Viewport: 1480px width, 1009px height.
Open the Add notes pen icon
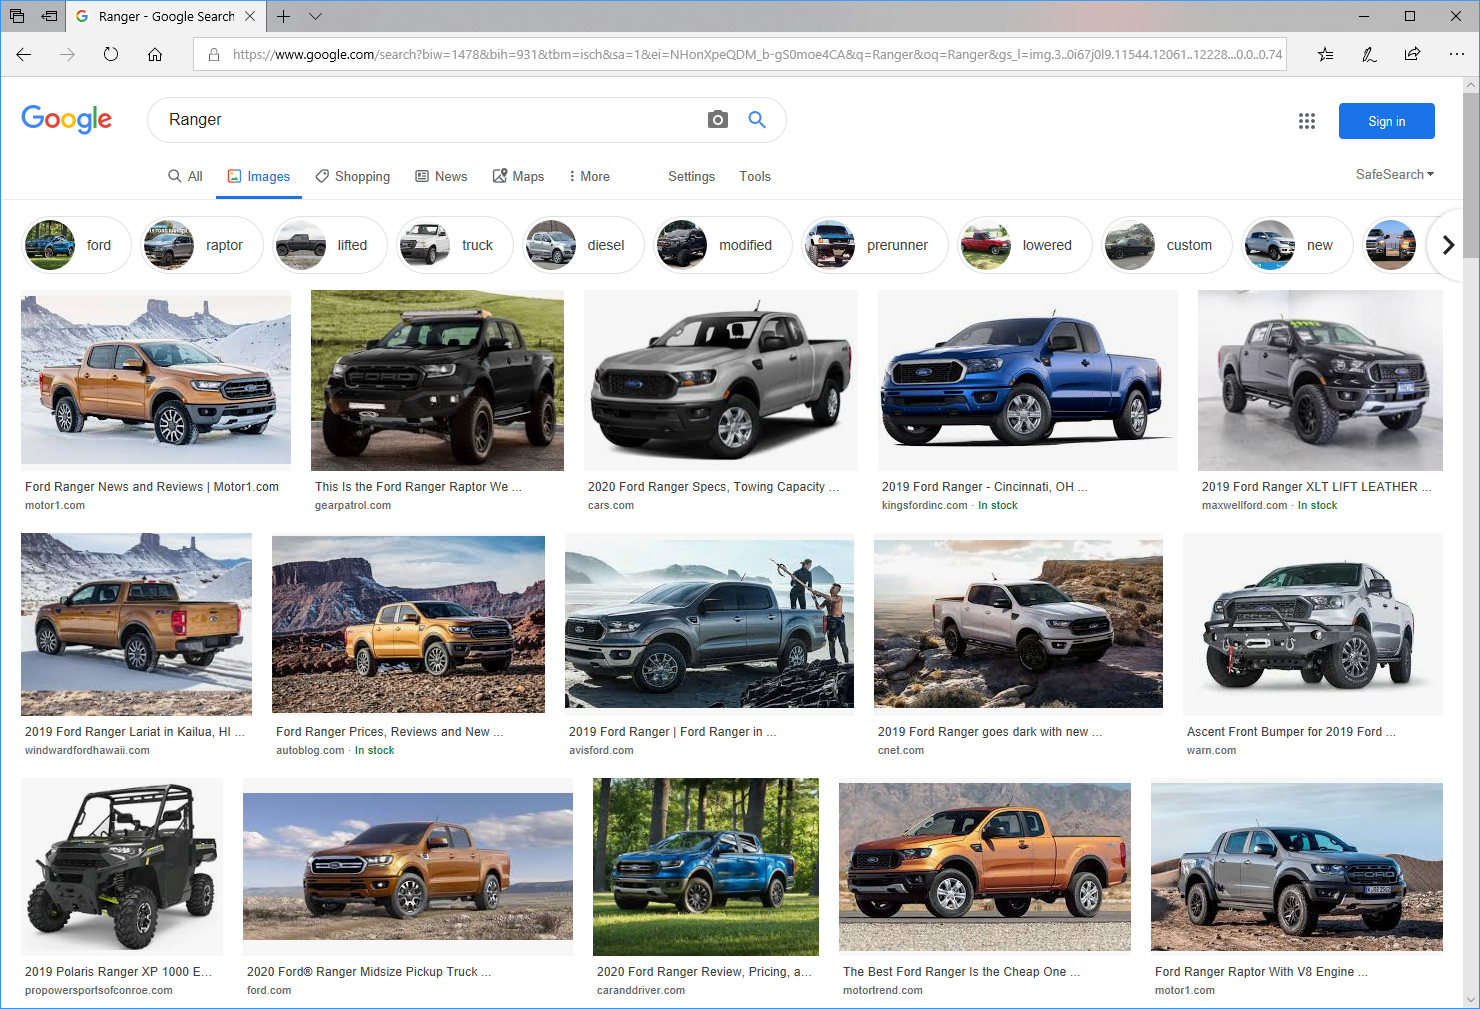tap(1369, 55)
